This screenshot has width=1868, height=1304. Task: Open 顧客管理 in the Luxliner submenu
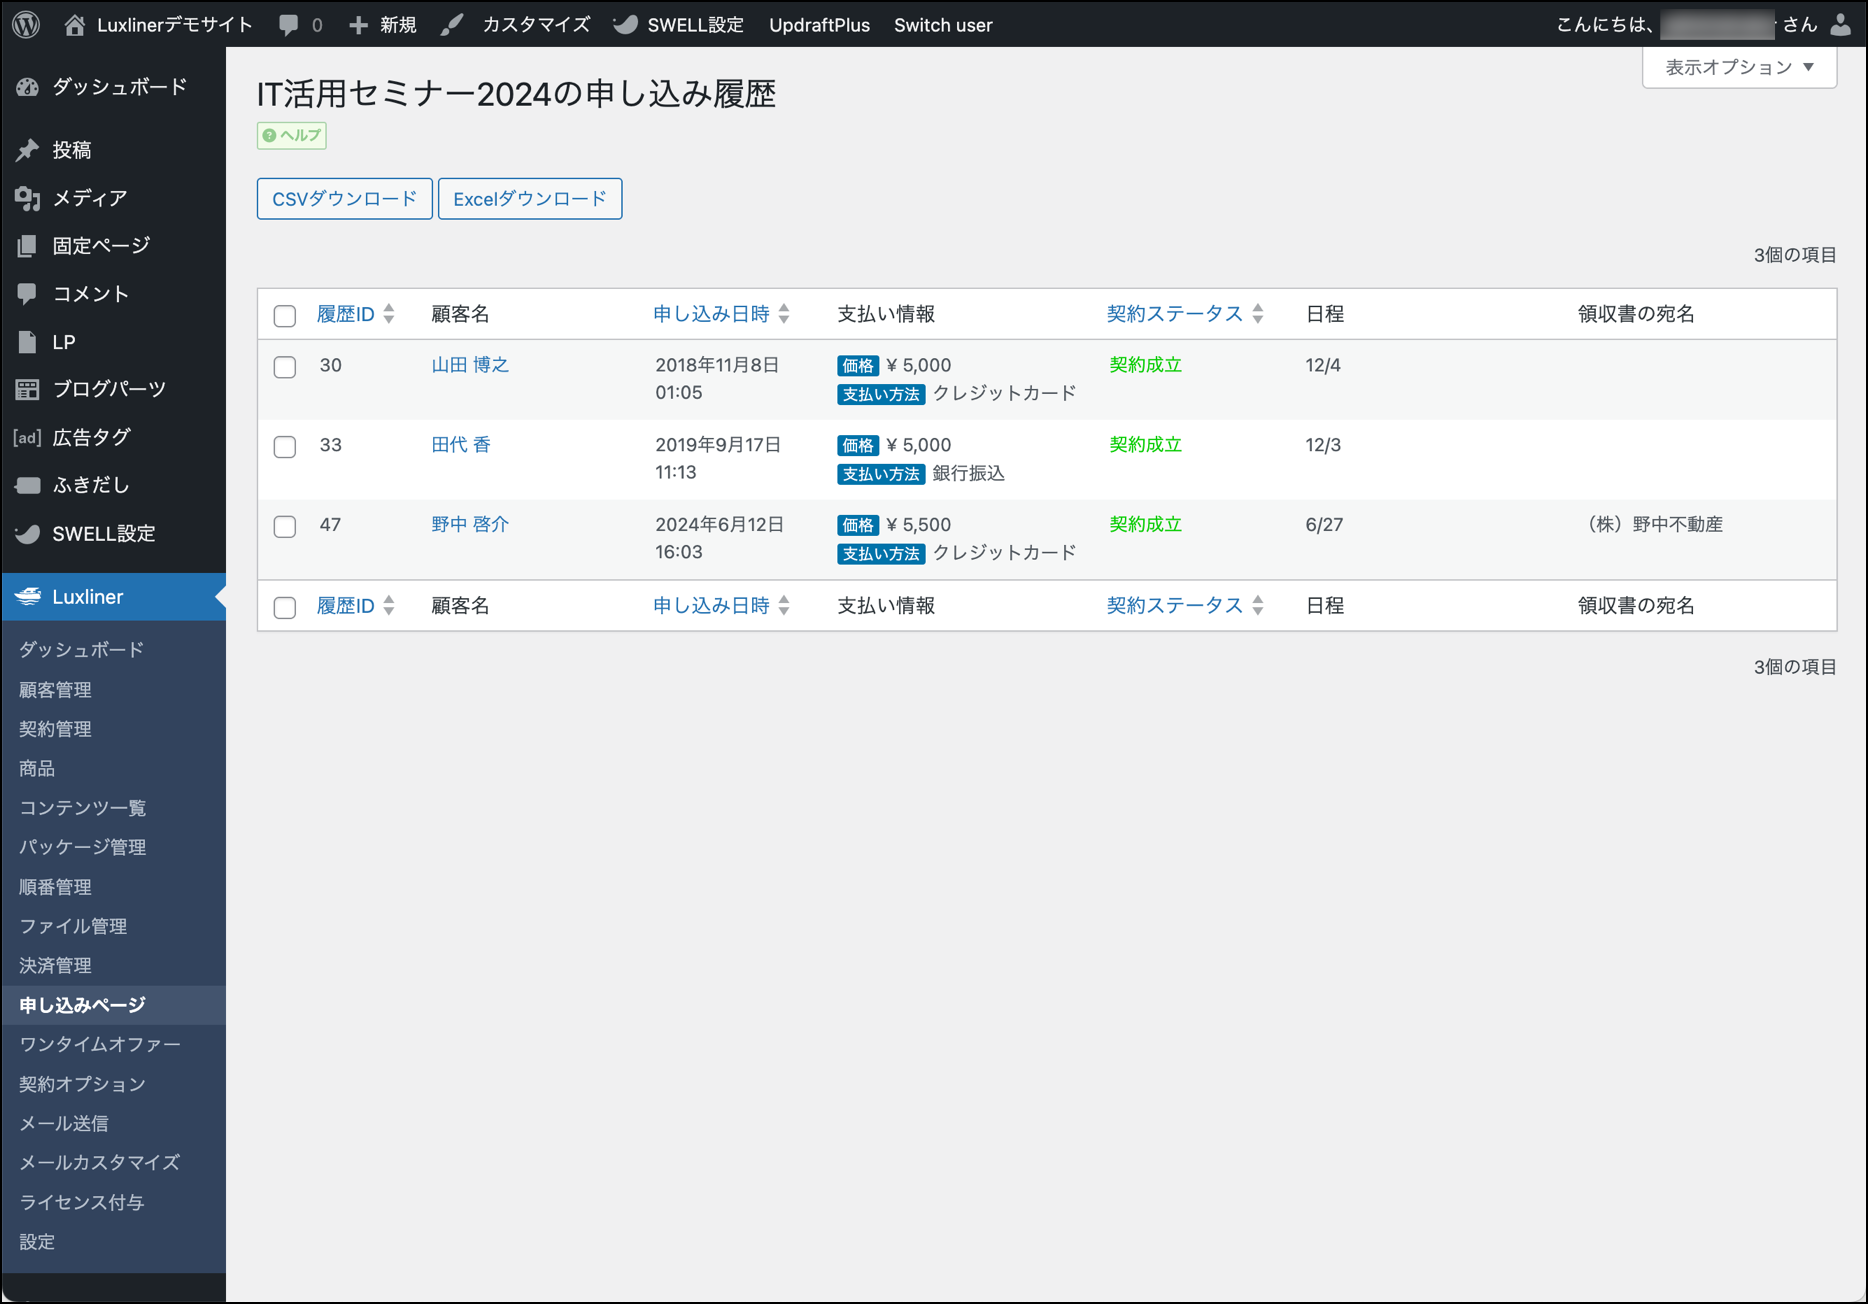click(55, 689)
